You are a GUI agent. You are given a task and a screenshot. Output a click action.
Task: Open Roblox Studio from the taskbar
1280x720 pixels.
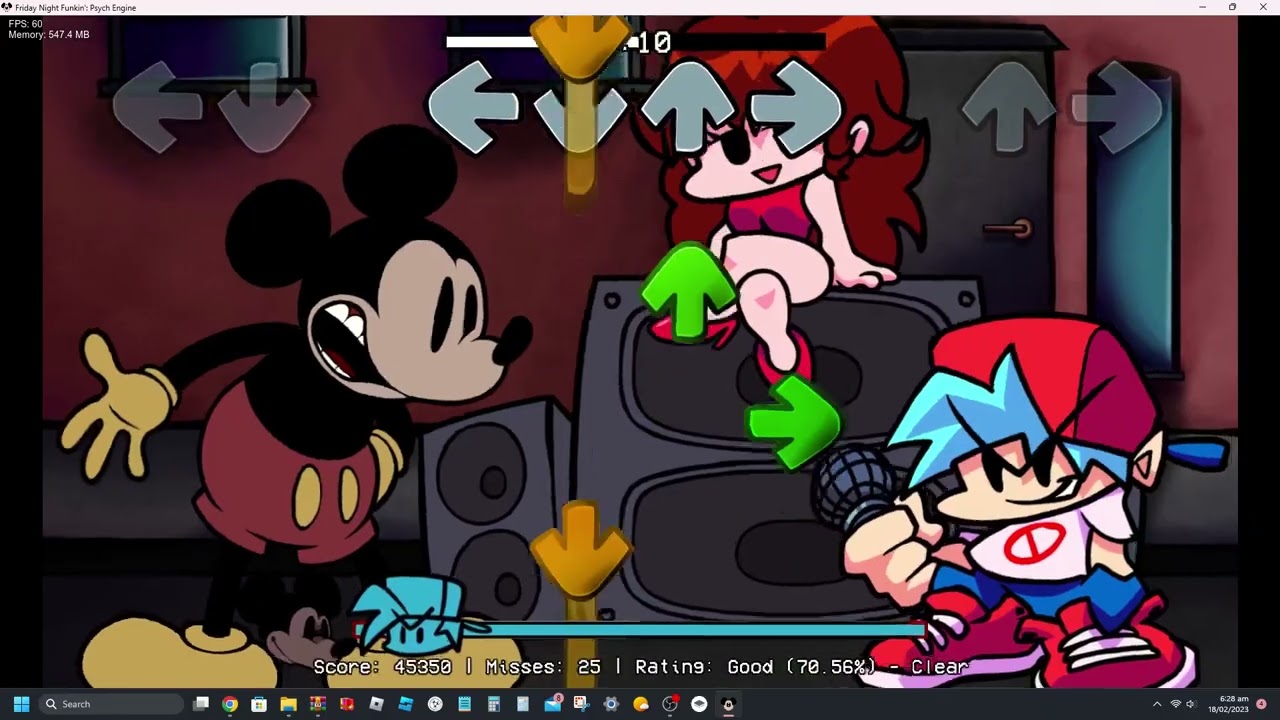pyautogui.click(x=406, y=704)
